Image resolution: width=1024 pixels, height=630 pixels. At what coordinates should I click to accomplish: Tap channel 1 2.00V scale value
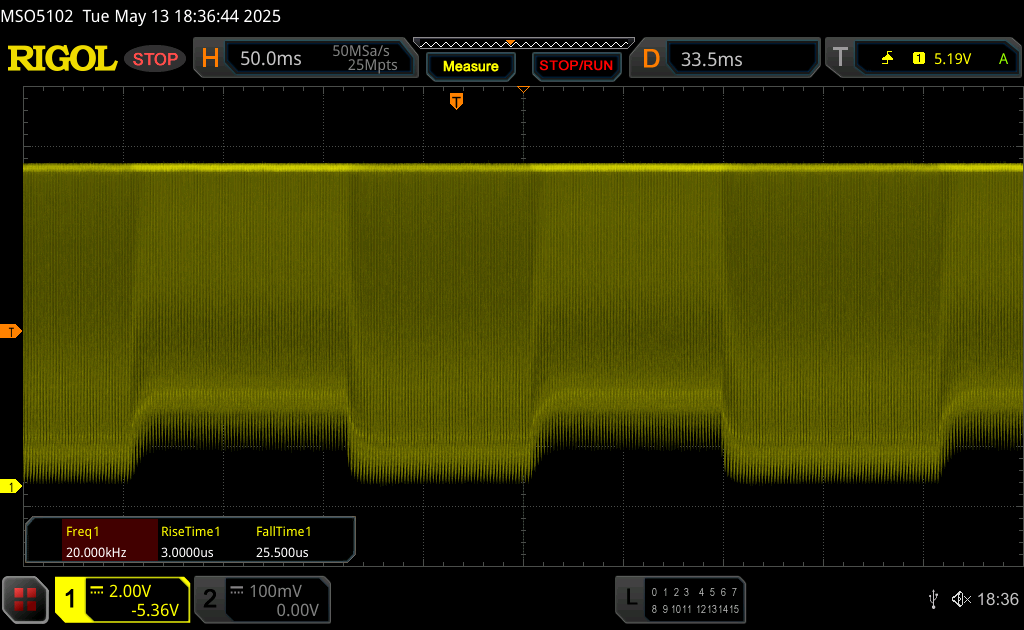point(129,591)
